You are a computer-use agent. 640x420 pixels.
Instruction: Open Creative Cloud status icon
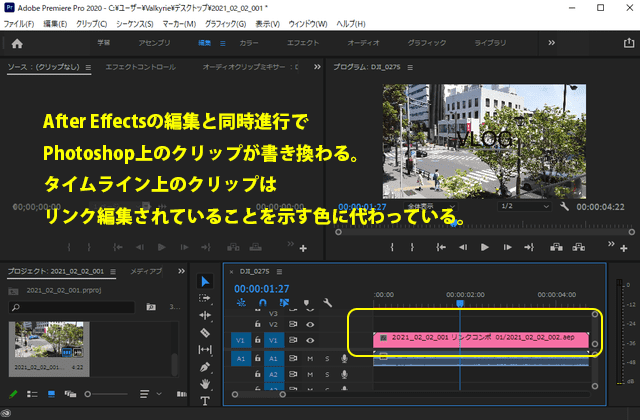(x=6, y=413)
